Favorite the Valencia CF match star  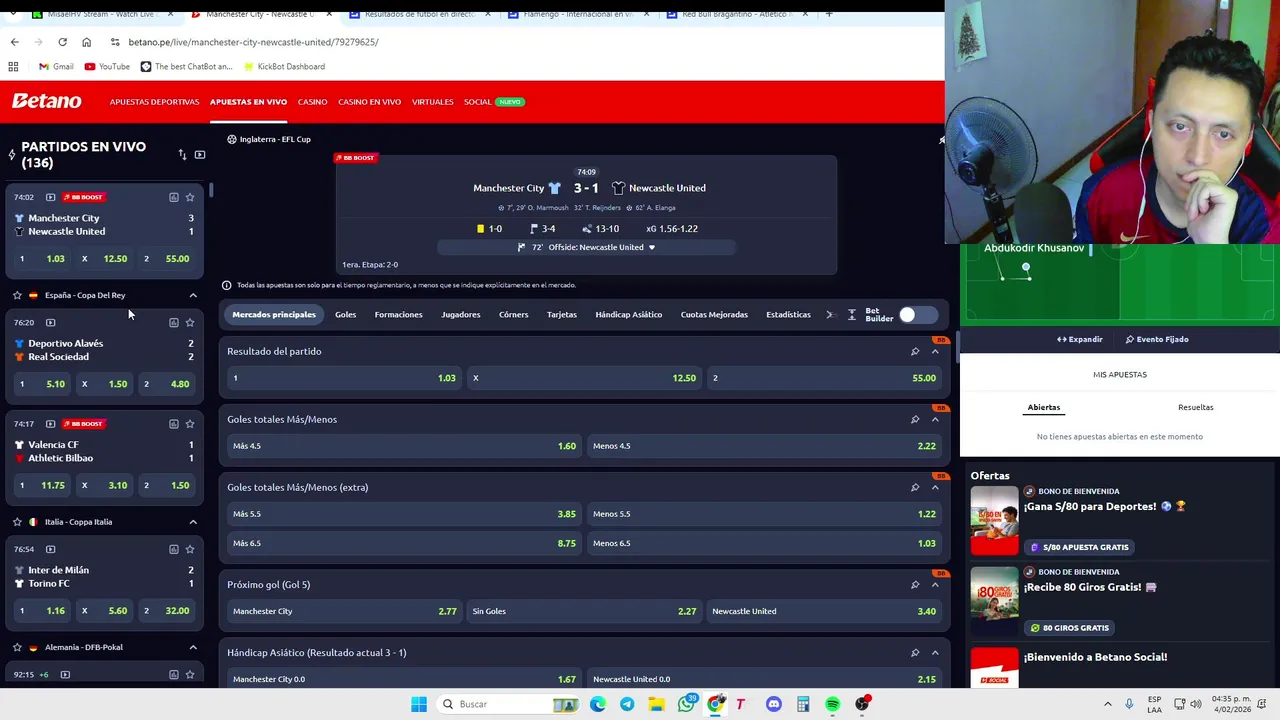click(190, 423)
